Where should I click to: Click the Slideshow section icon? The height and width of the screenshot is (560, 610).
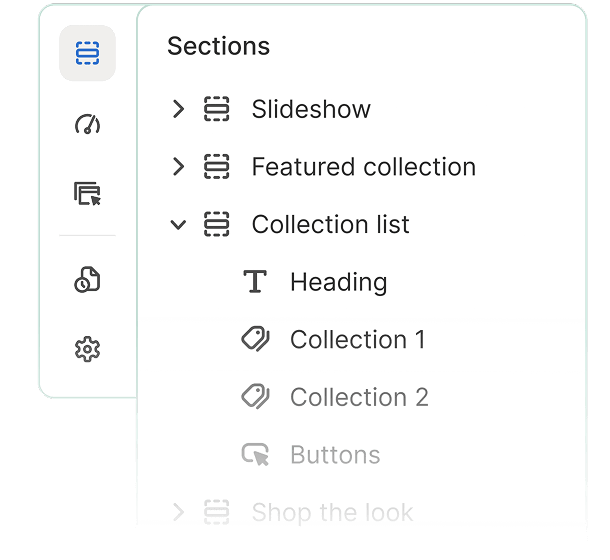[x=217, y=109]
